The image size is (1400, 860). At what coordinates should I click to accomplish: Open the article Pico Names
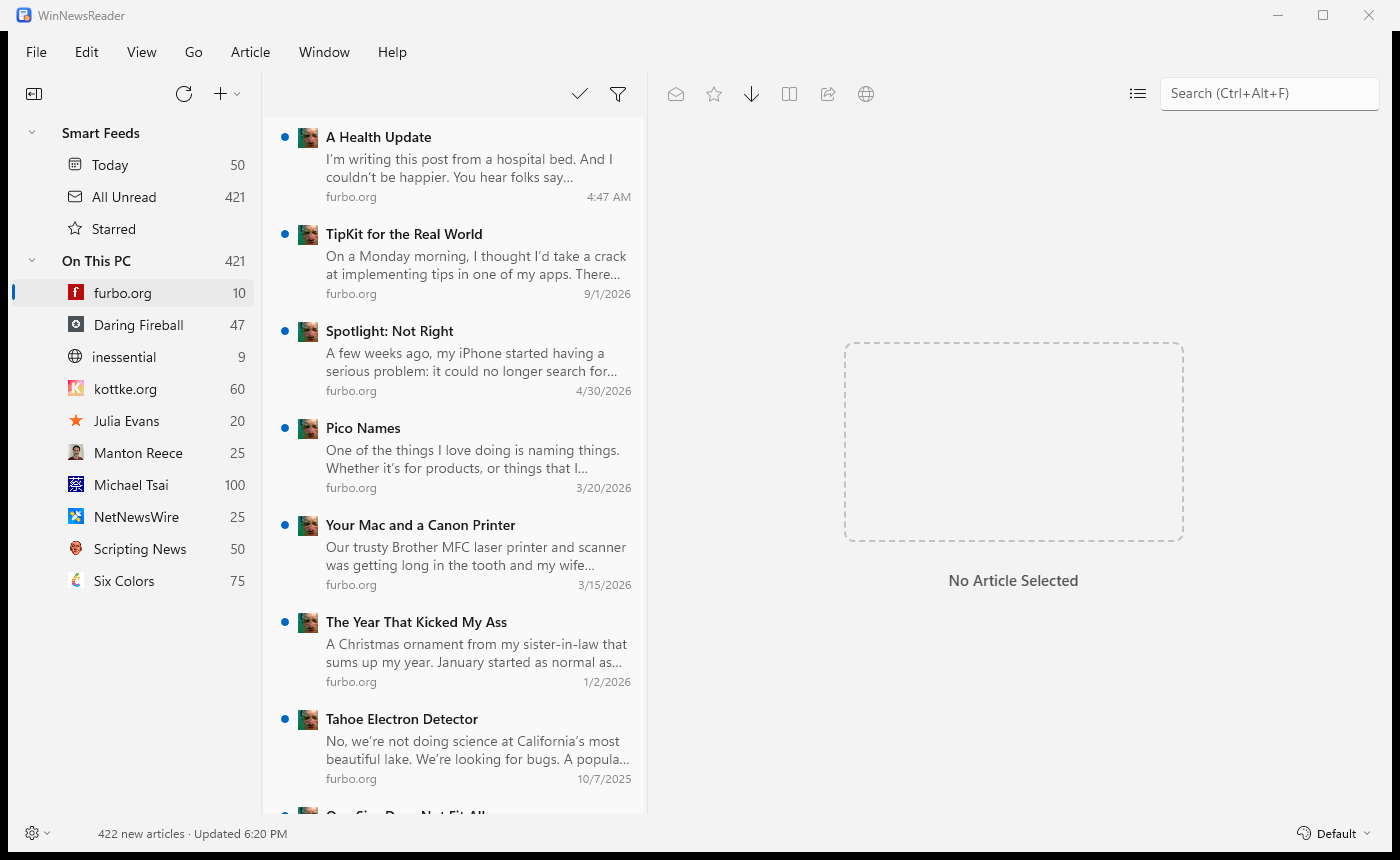tap(455, 457)
